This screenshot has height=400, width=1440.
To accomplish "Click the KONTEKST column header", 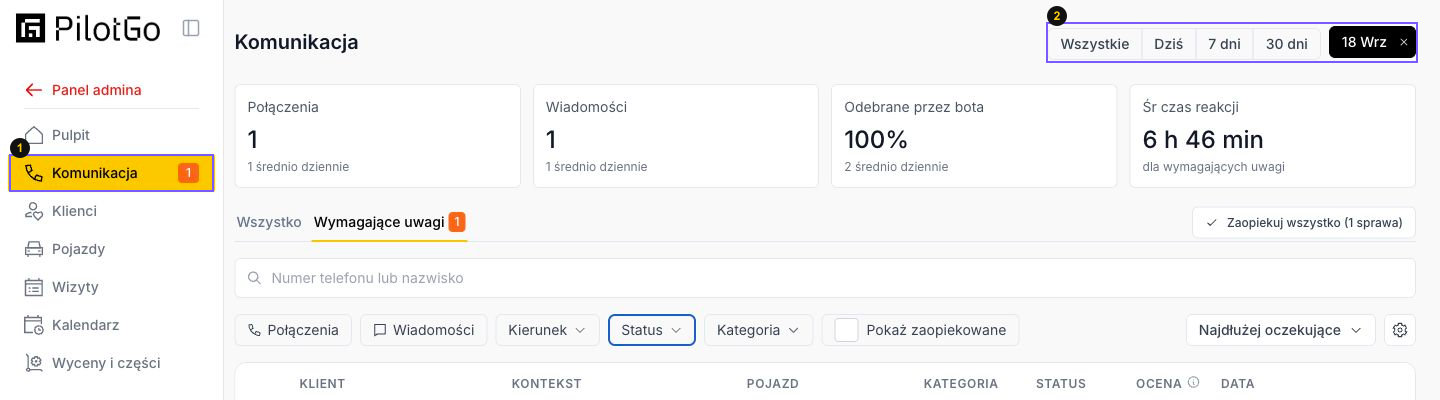I will point(546,383).
